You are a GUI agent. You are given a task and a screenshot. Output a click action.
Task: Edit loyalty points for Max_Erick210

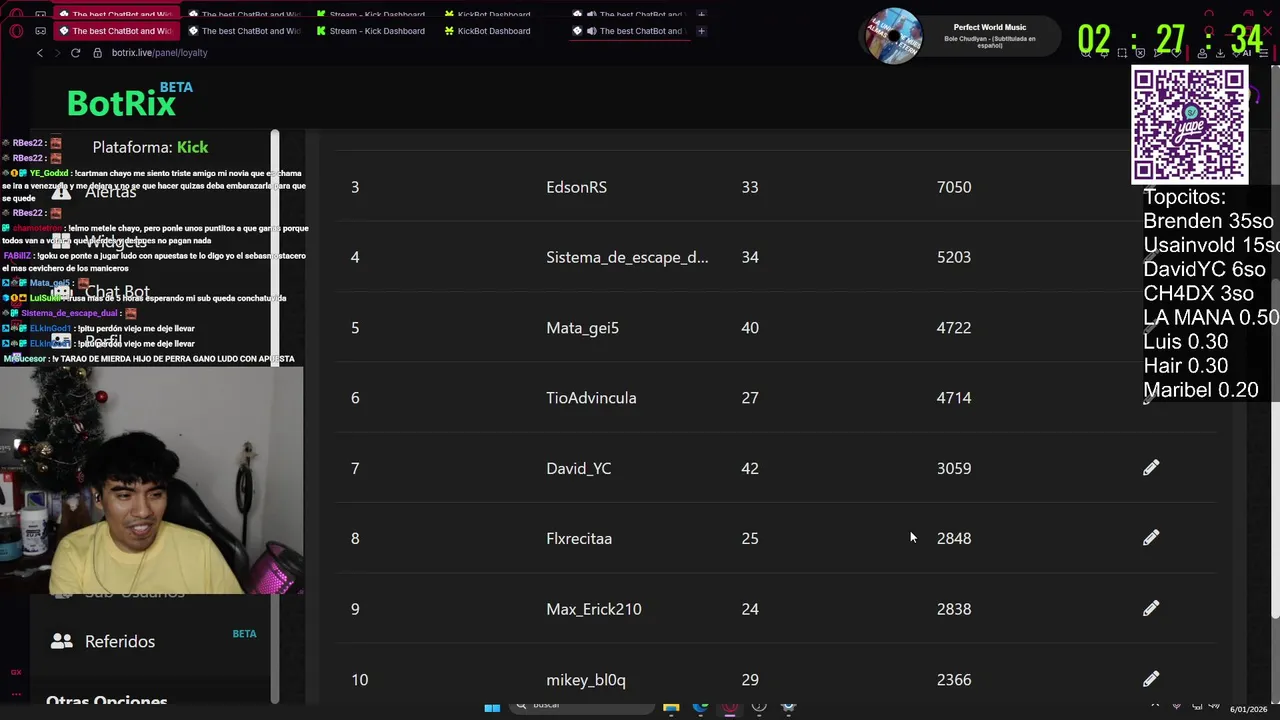point(1151,608)
